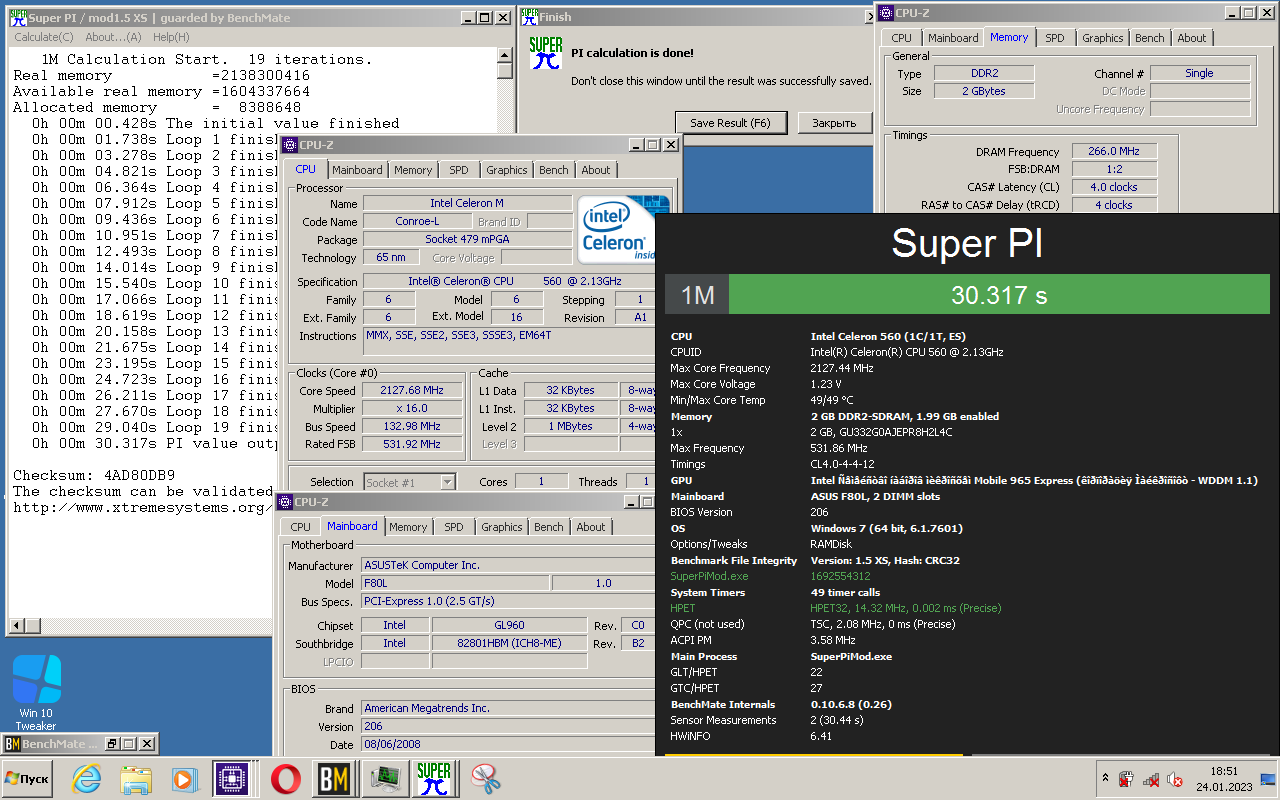Click the Name field Intel Celeron M
Screen dimensions: 1280x800
[x=468, y=203]
